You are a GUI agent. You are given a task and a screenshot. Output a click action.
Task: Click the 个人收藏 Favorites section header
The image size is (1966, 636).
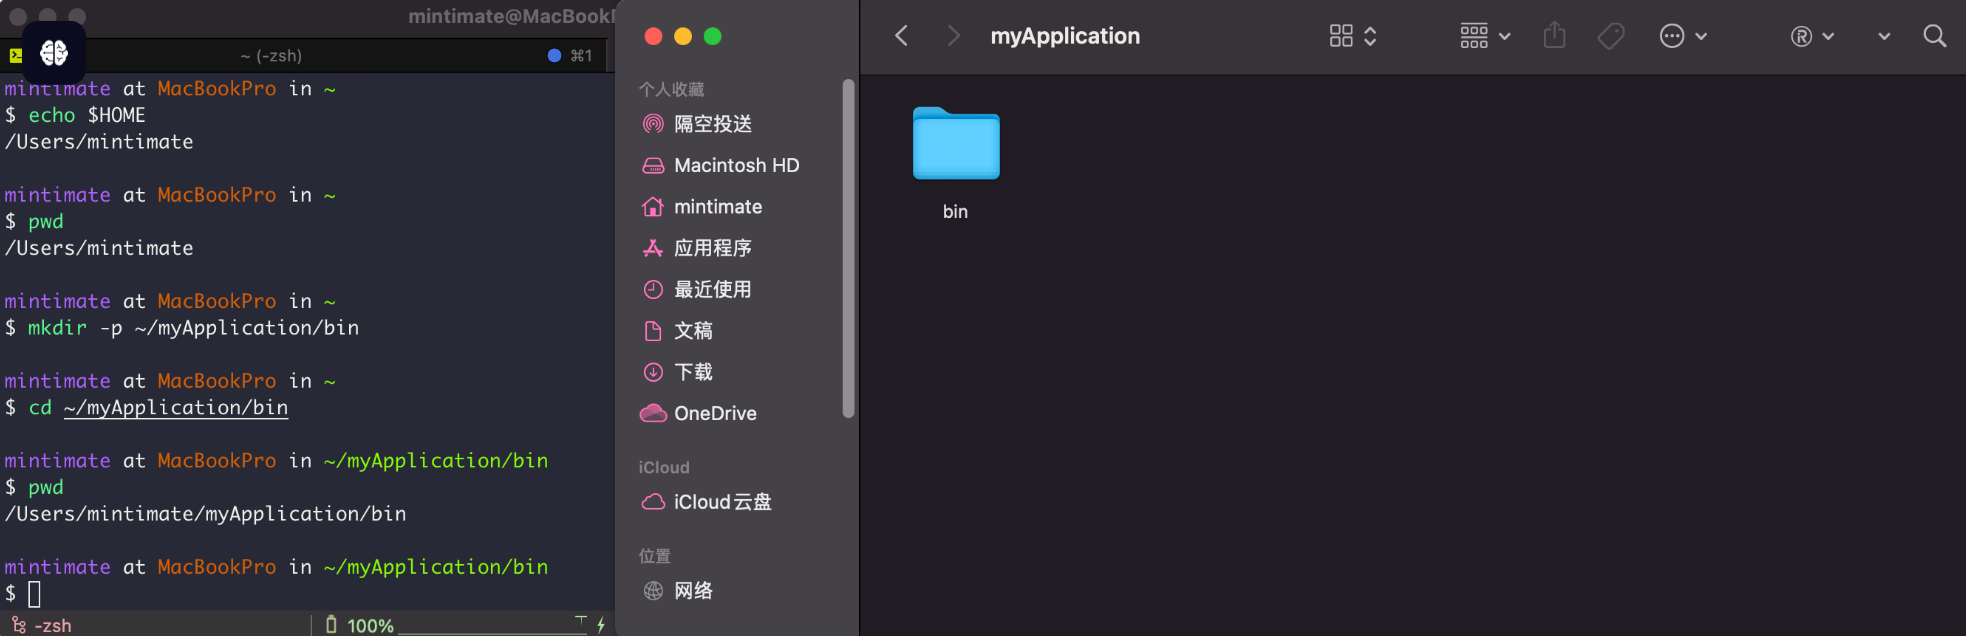(672, 90)
